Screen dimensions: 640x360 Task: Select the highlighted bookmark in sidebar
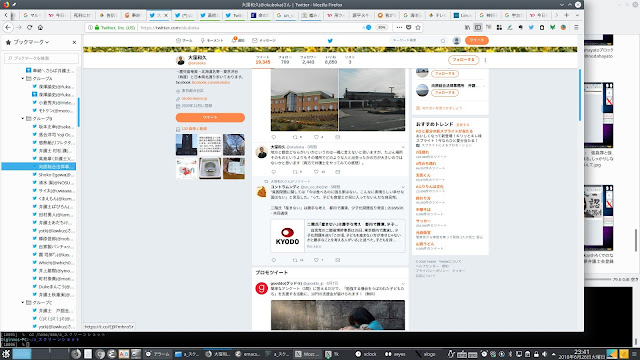(x=39, y=167)
